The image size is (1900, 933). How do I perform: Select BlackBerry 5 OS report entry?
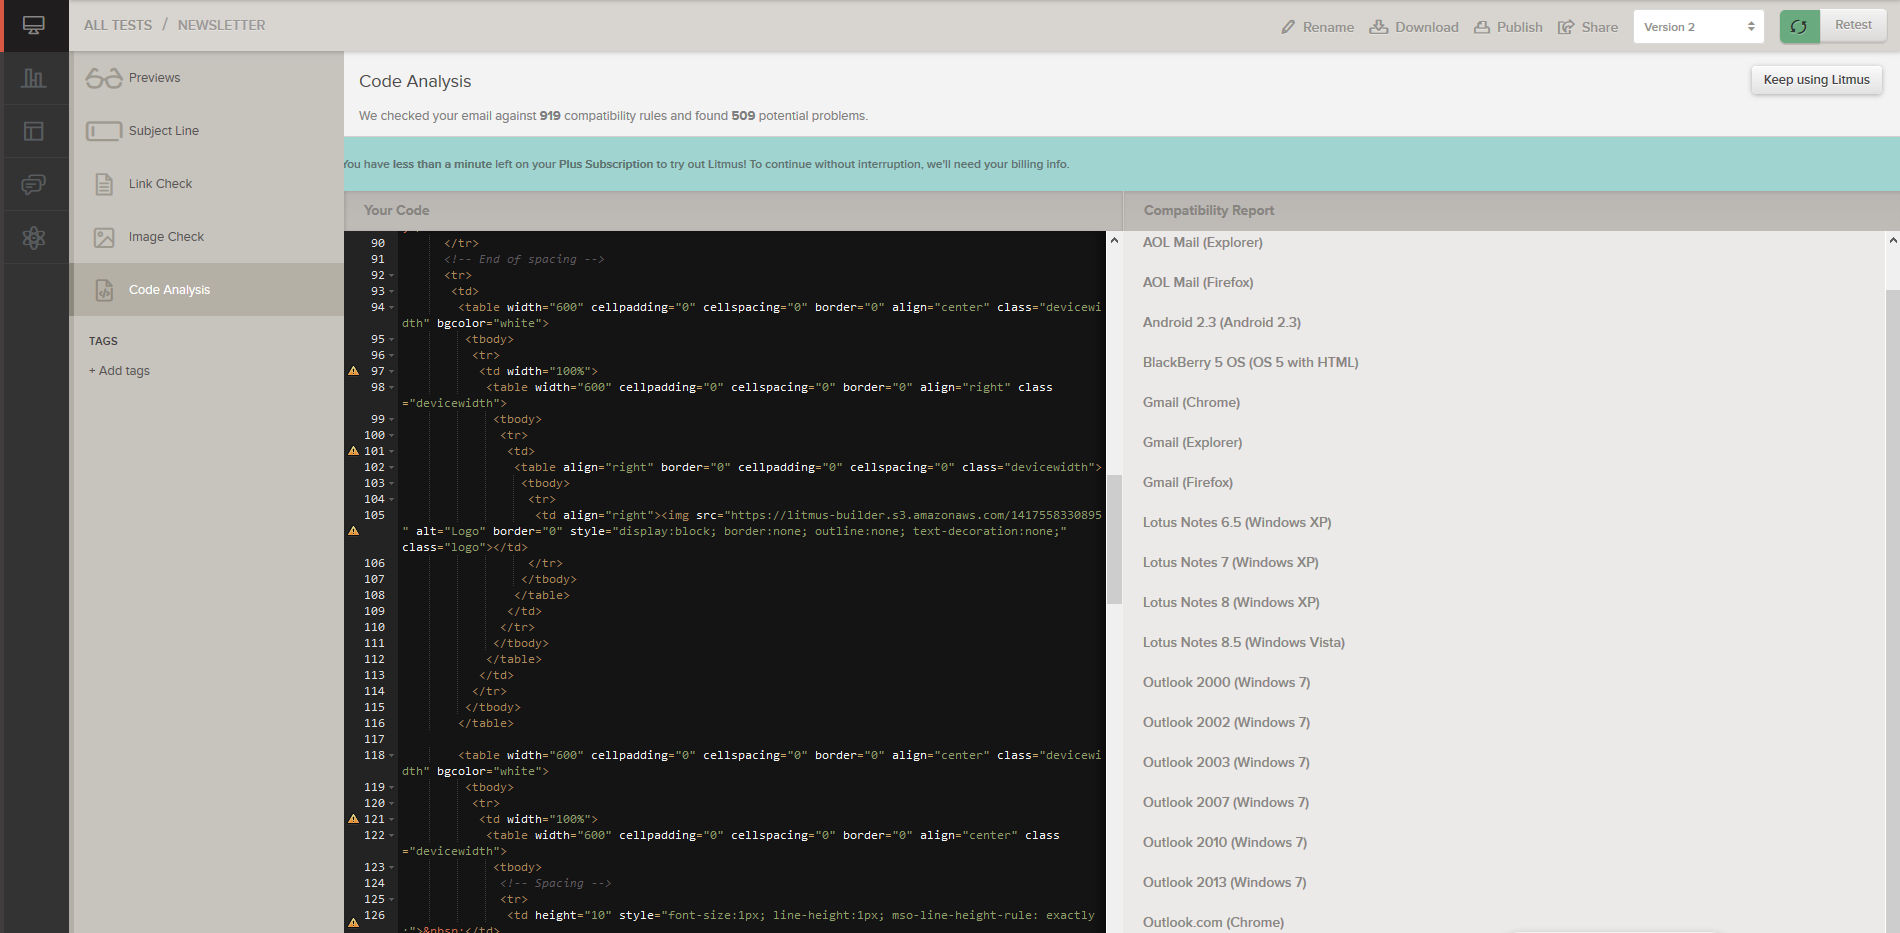point(1251,363)
